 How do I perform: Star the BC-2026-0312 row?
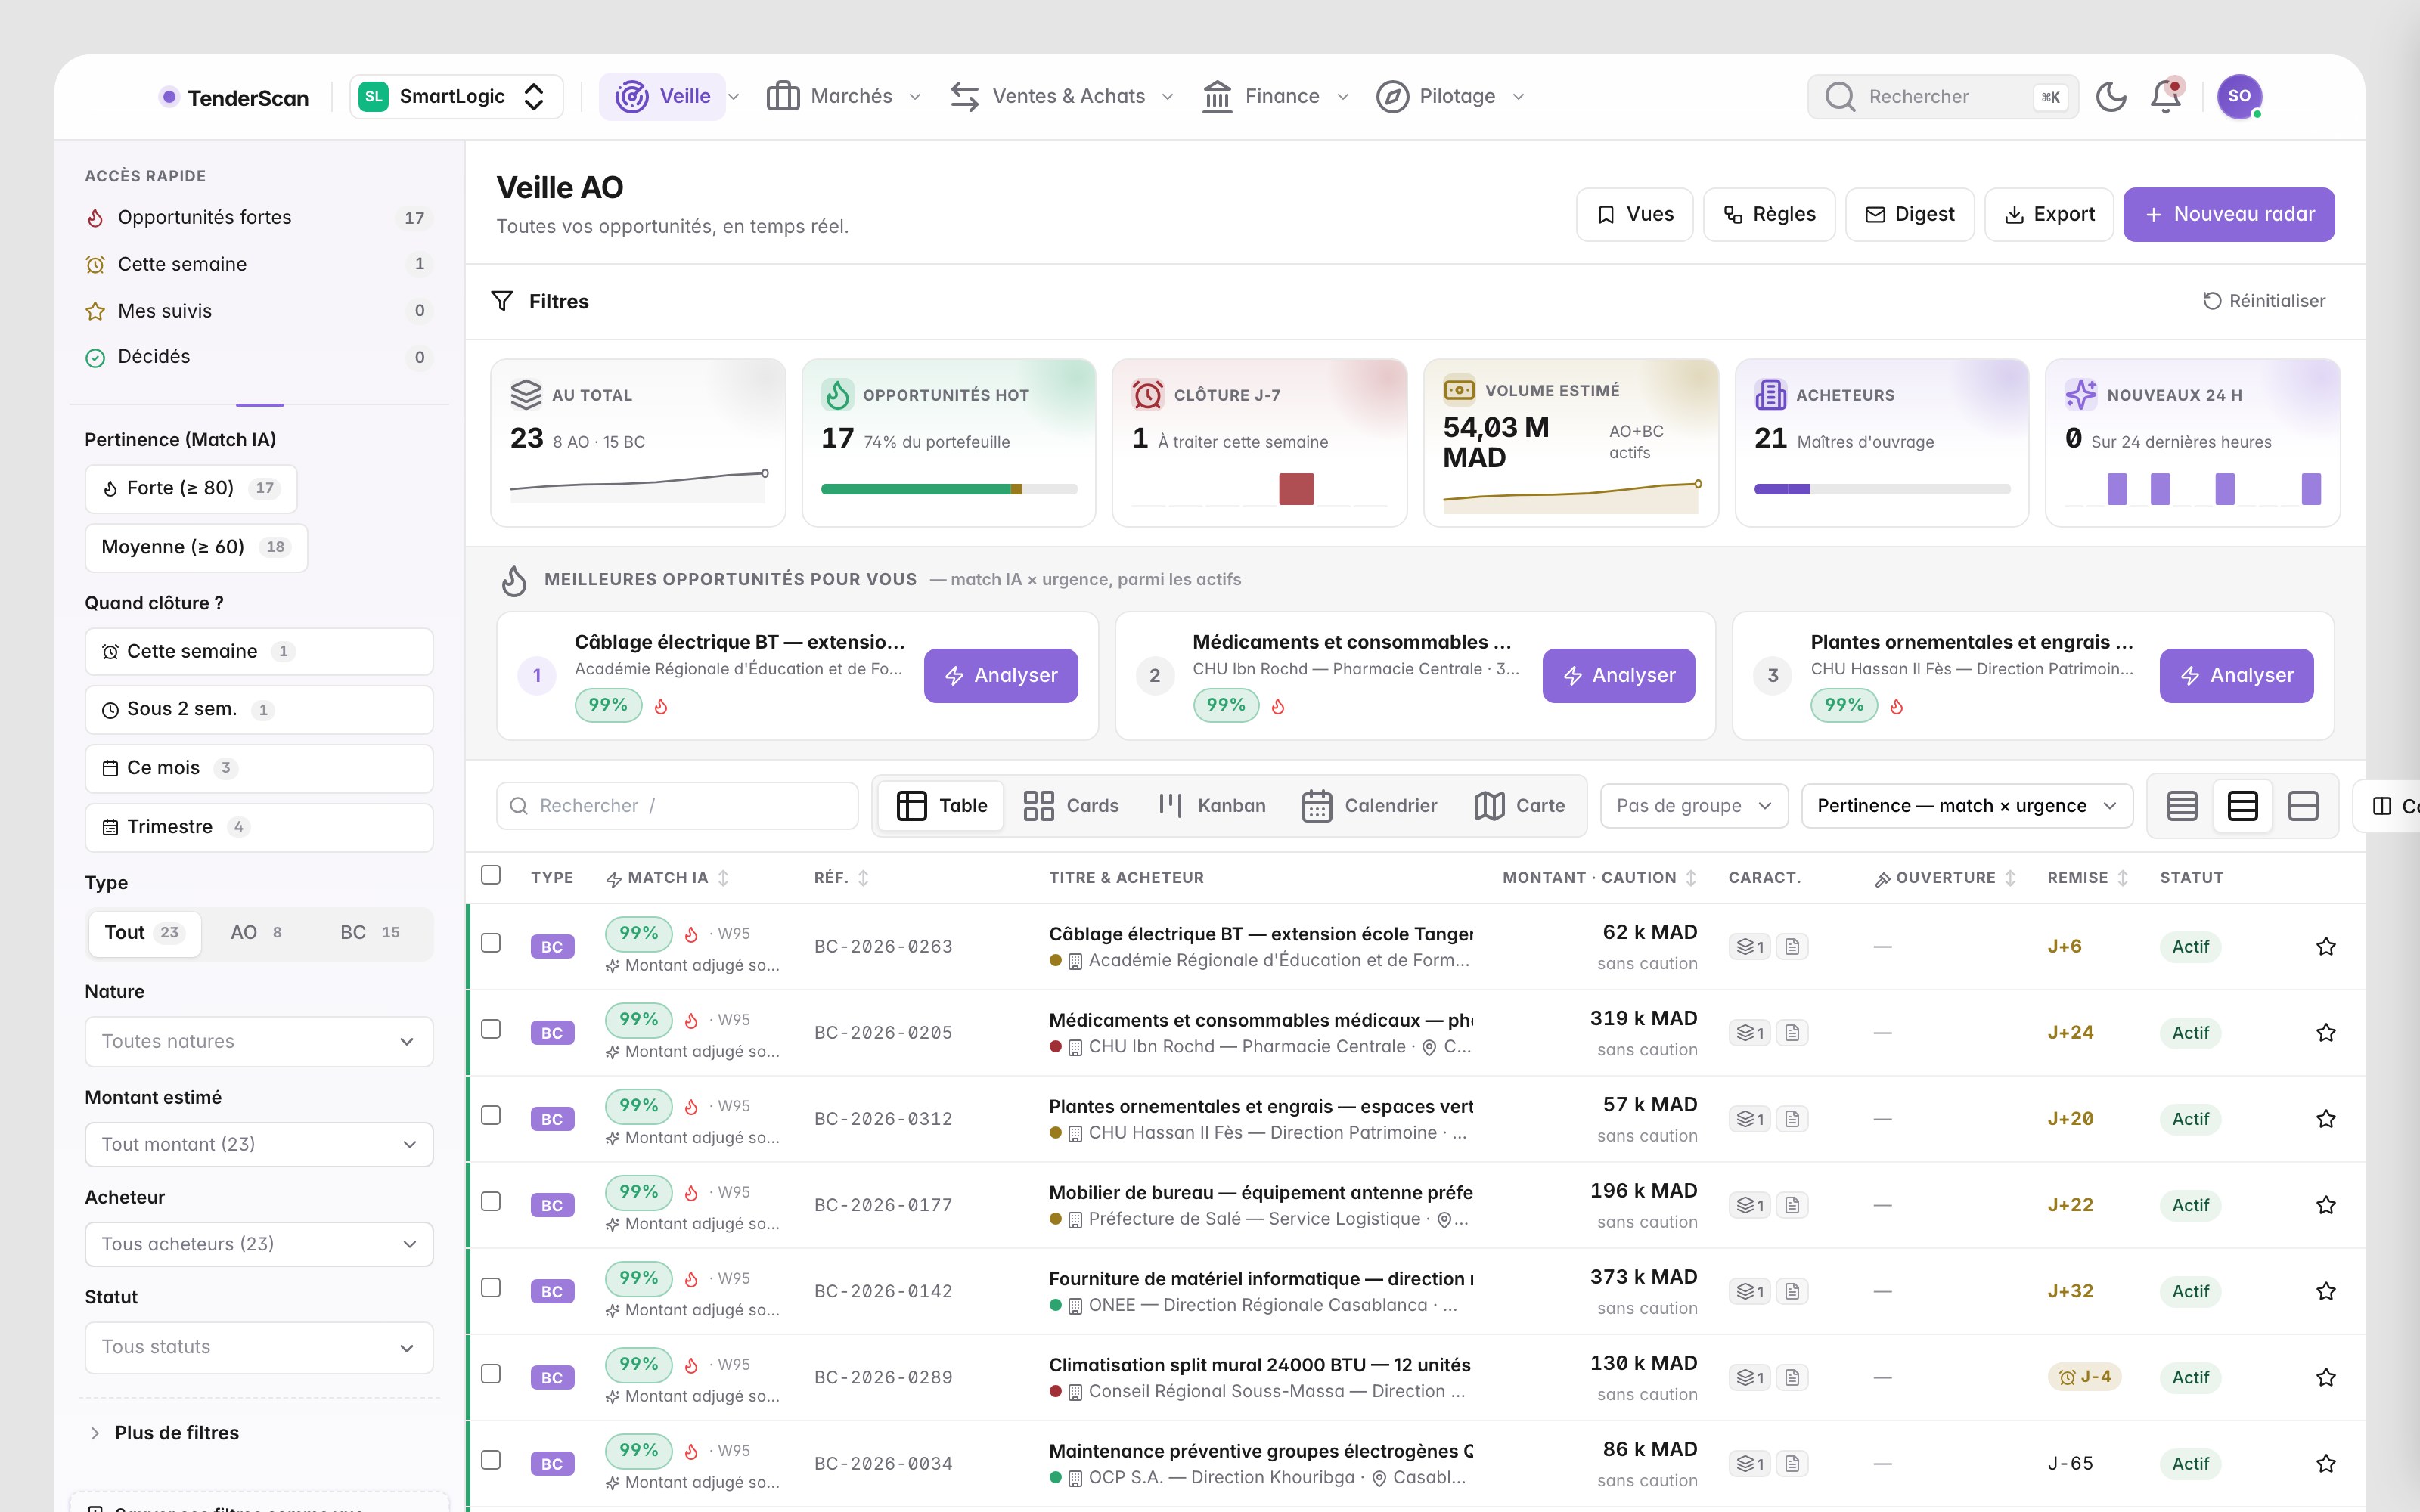point(2326,1118)
